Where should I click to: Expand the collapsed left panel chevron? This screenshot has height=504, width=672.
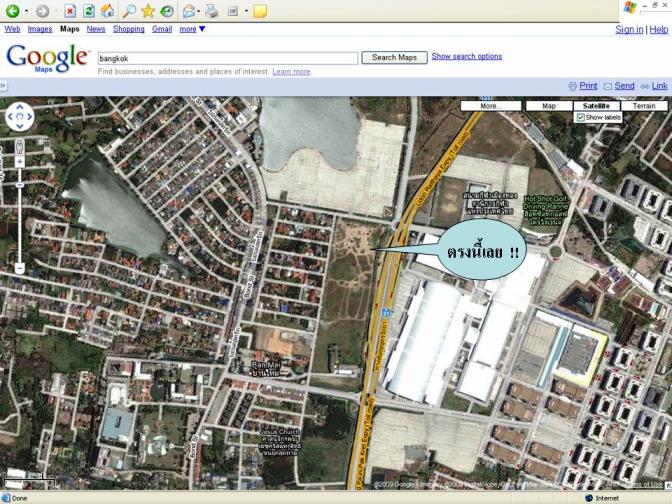4,86
